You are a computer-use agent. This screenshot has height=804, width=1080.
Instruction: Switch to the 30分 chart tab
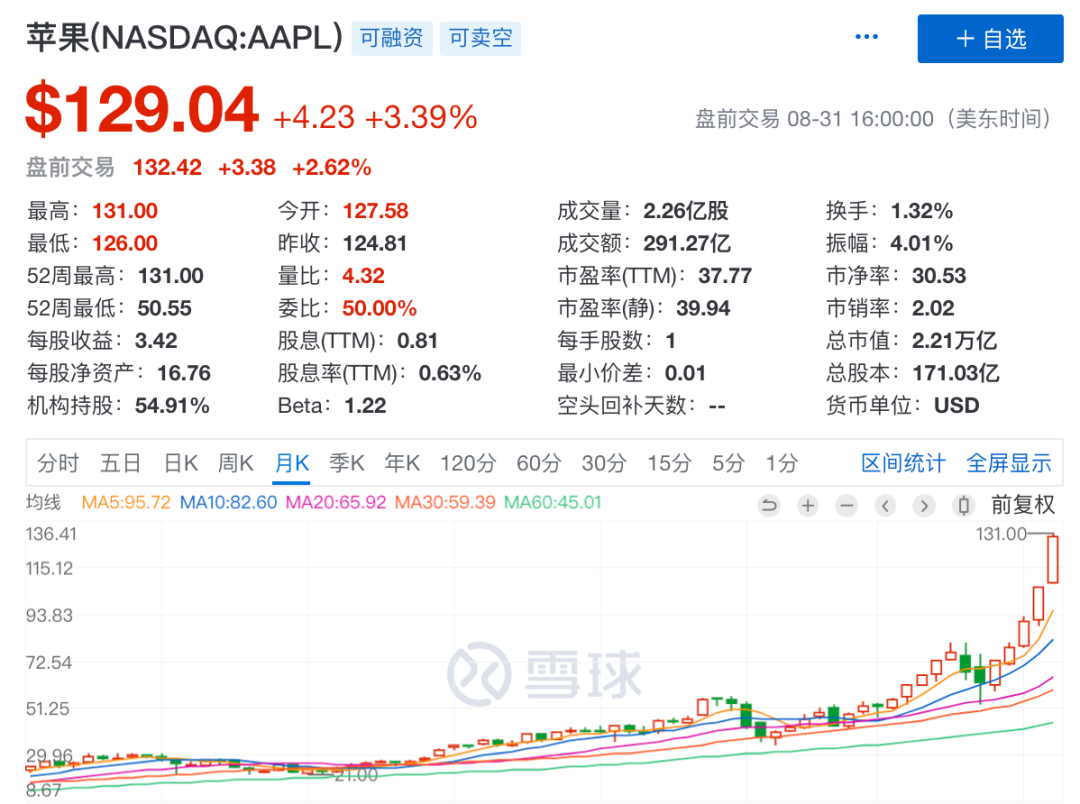click(x=603, y=463)
